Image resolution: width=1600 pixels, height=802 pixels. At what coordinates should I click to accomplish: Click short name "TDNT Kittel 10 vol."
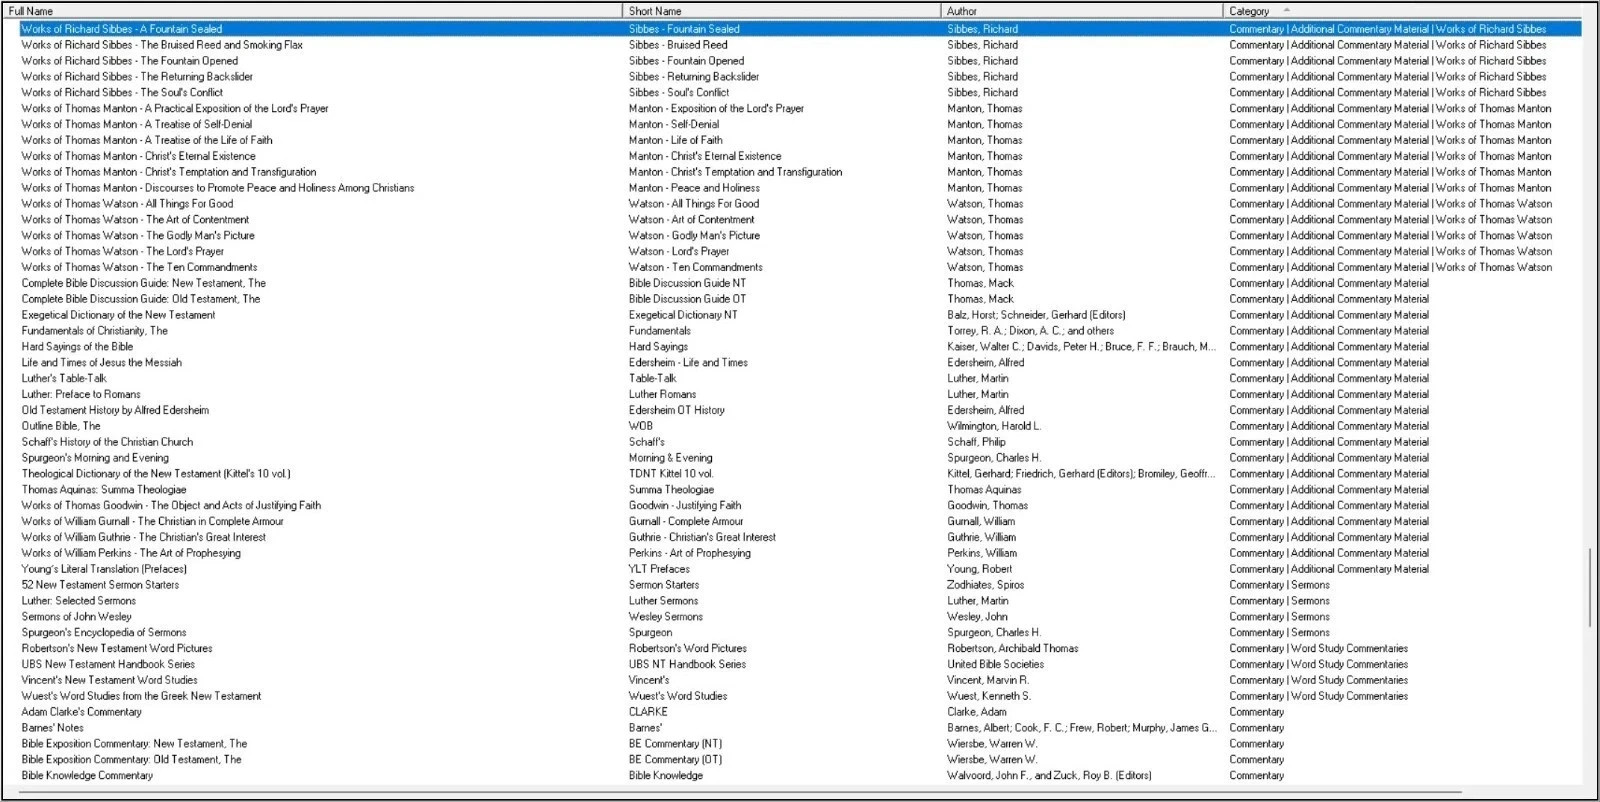(x=671, y=474)
